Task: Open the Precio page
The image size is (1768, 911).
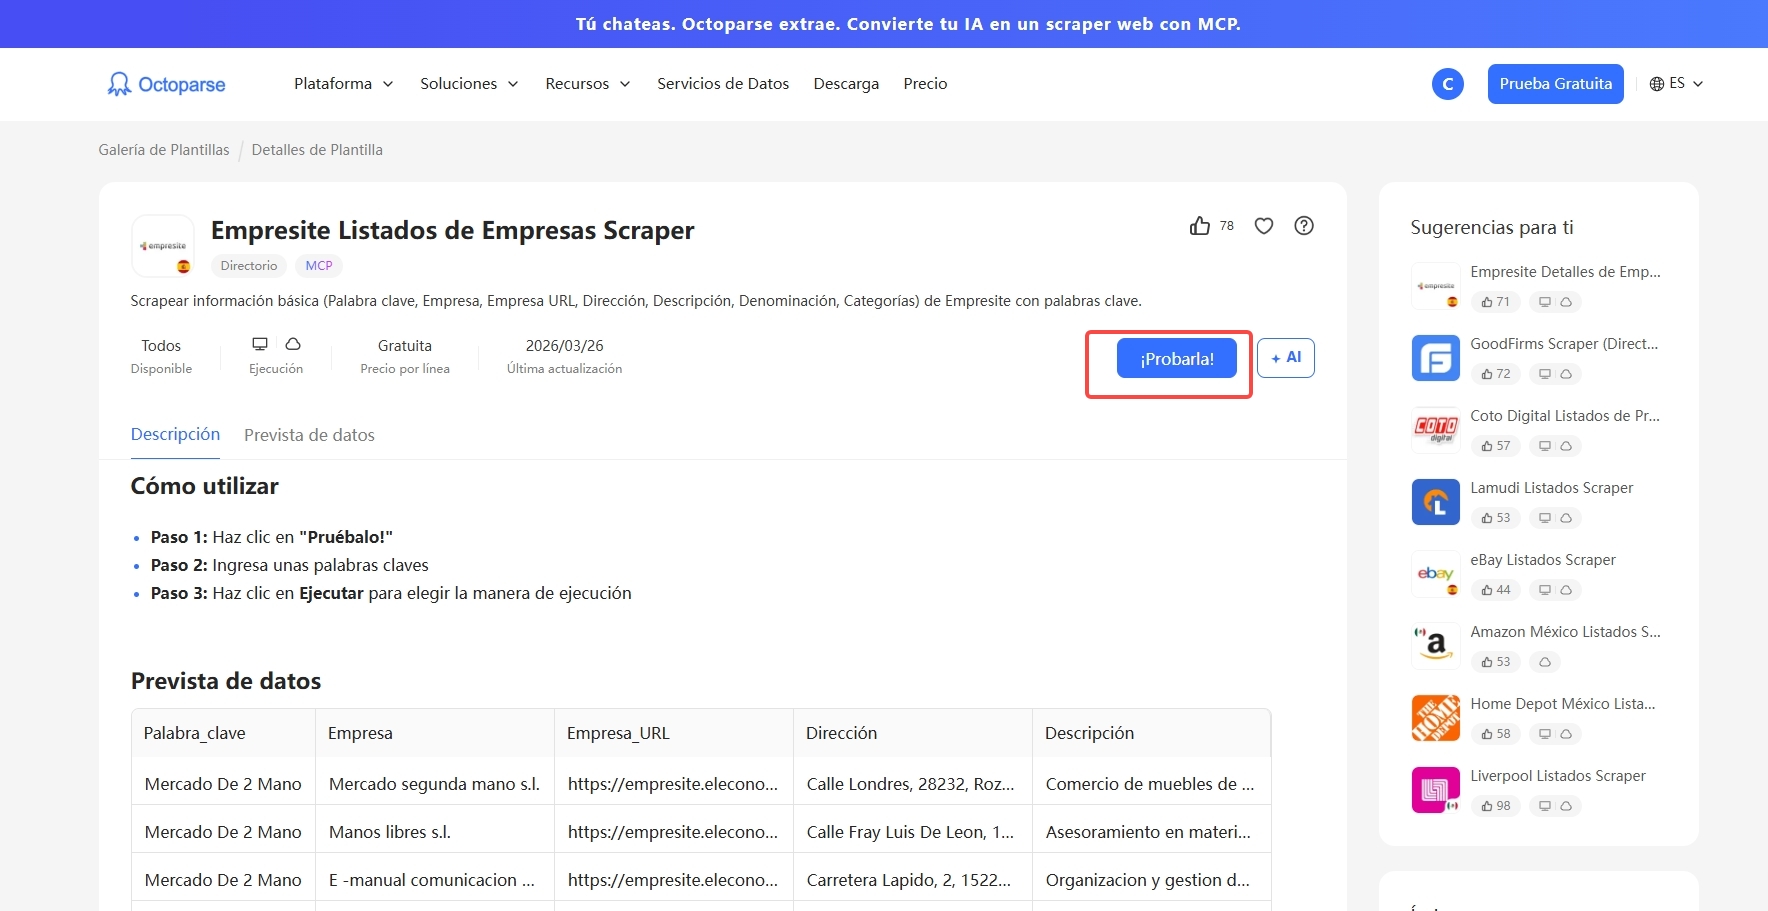Action: [925, 84]
